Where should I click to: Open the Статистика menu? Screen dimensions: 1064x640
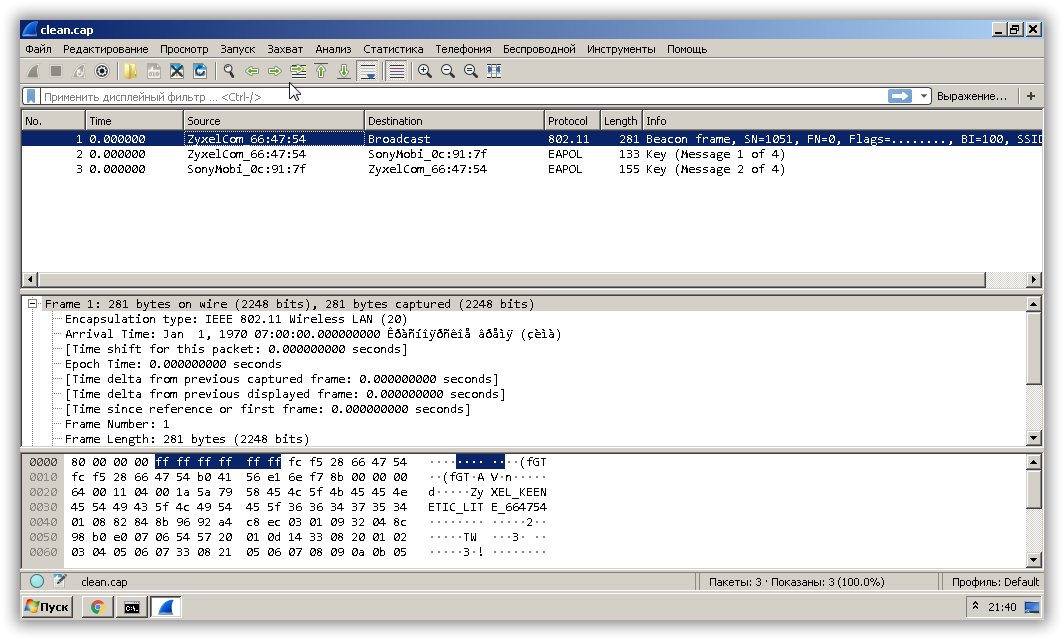point(393,49)
